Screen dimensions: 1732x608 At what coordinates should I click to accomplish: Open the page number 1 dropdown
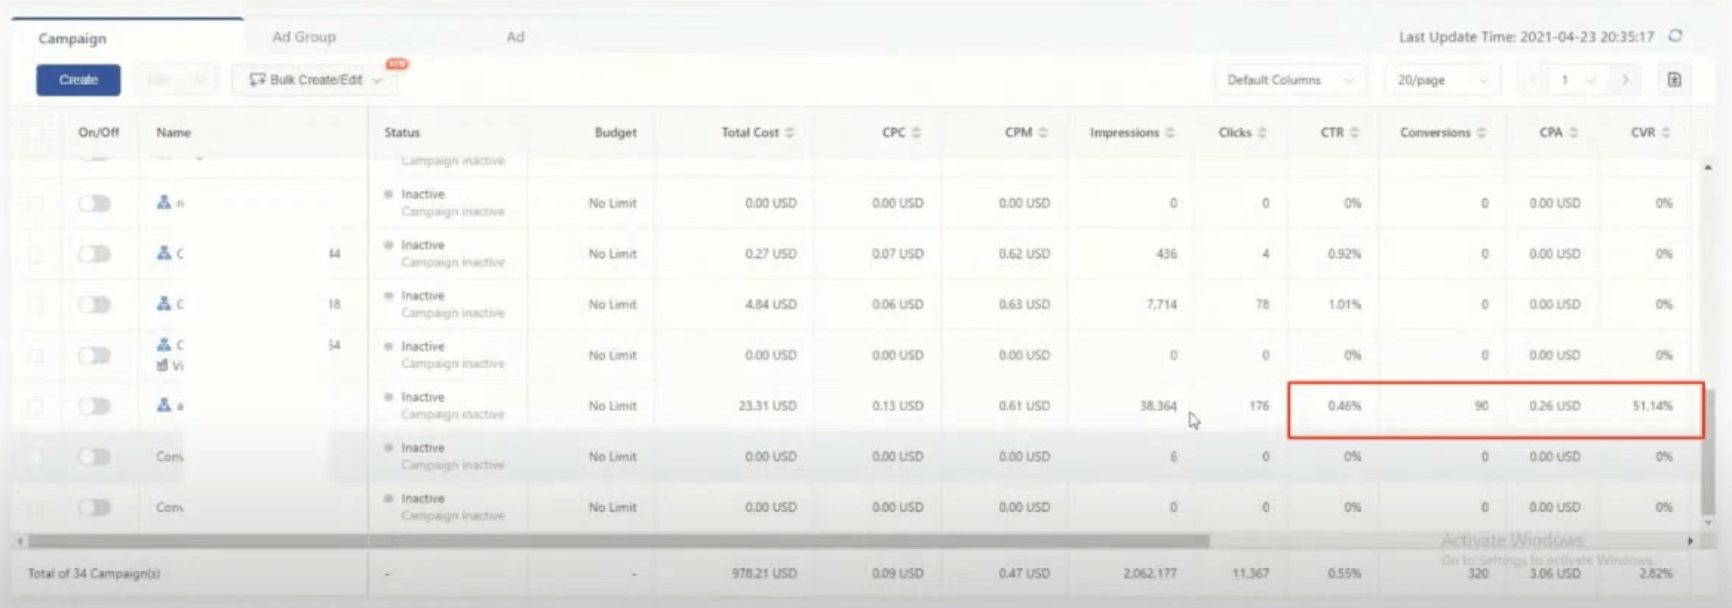pos(1578,80)
